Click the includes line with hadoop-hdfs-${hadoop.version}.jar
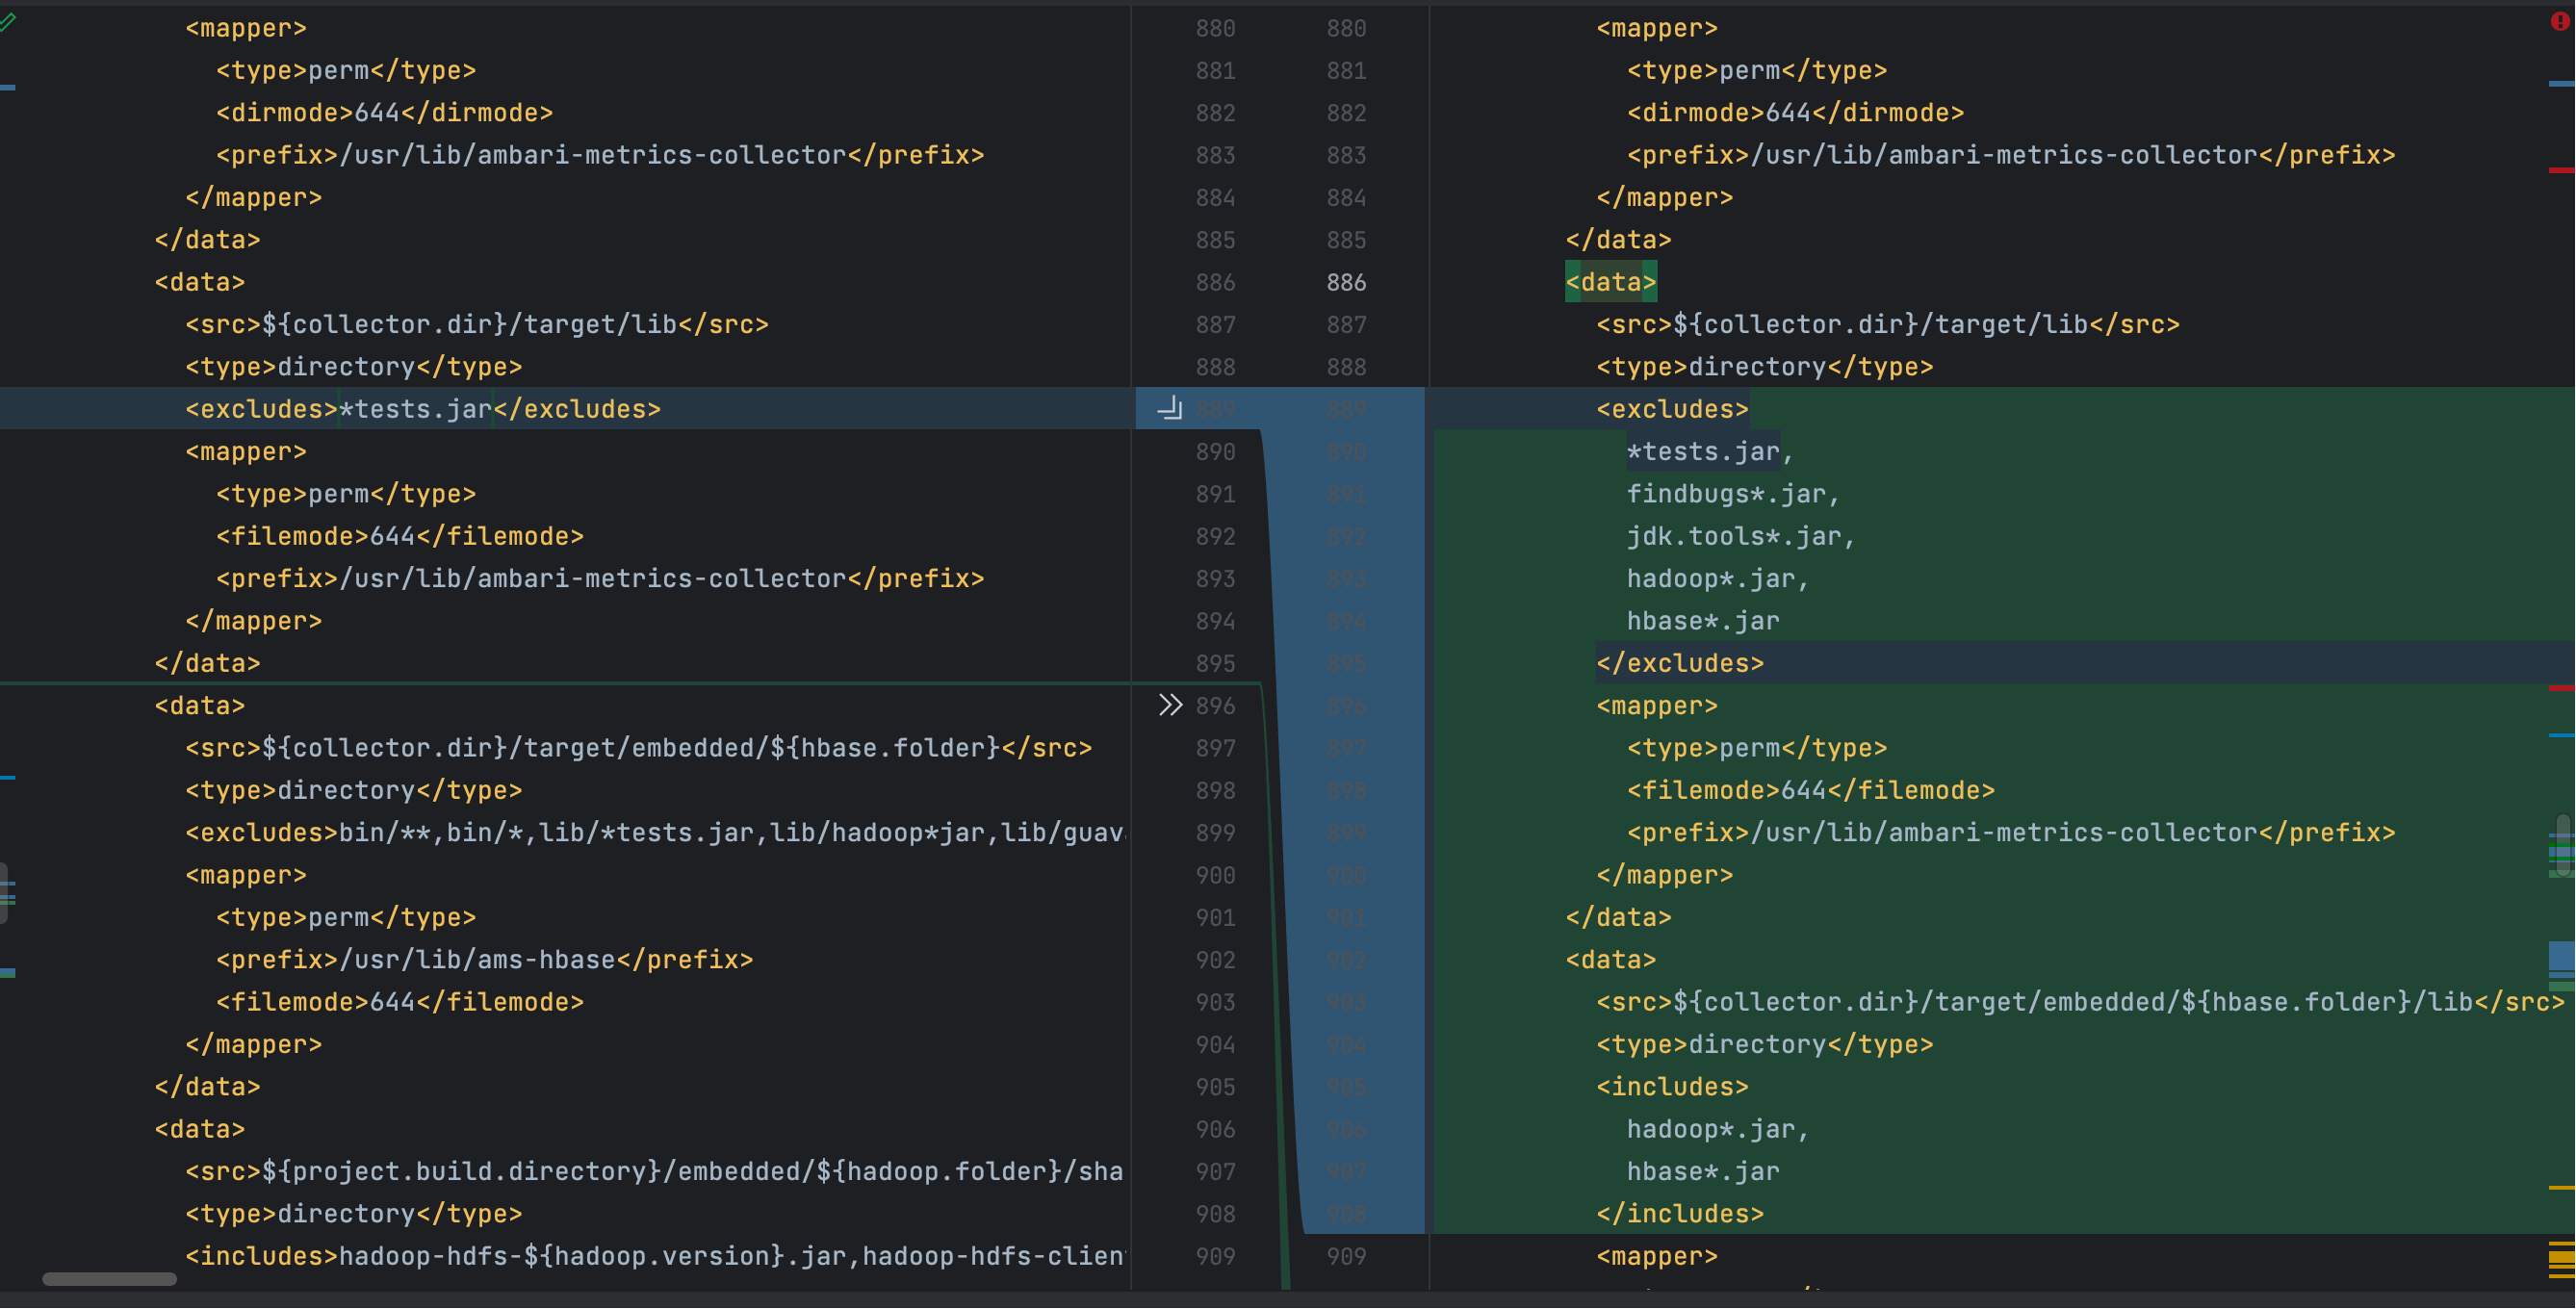Screen dimensions: 2576x1309 click(655, 1257)
